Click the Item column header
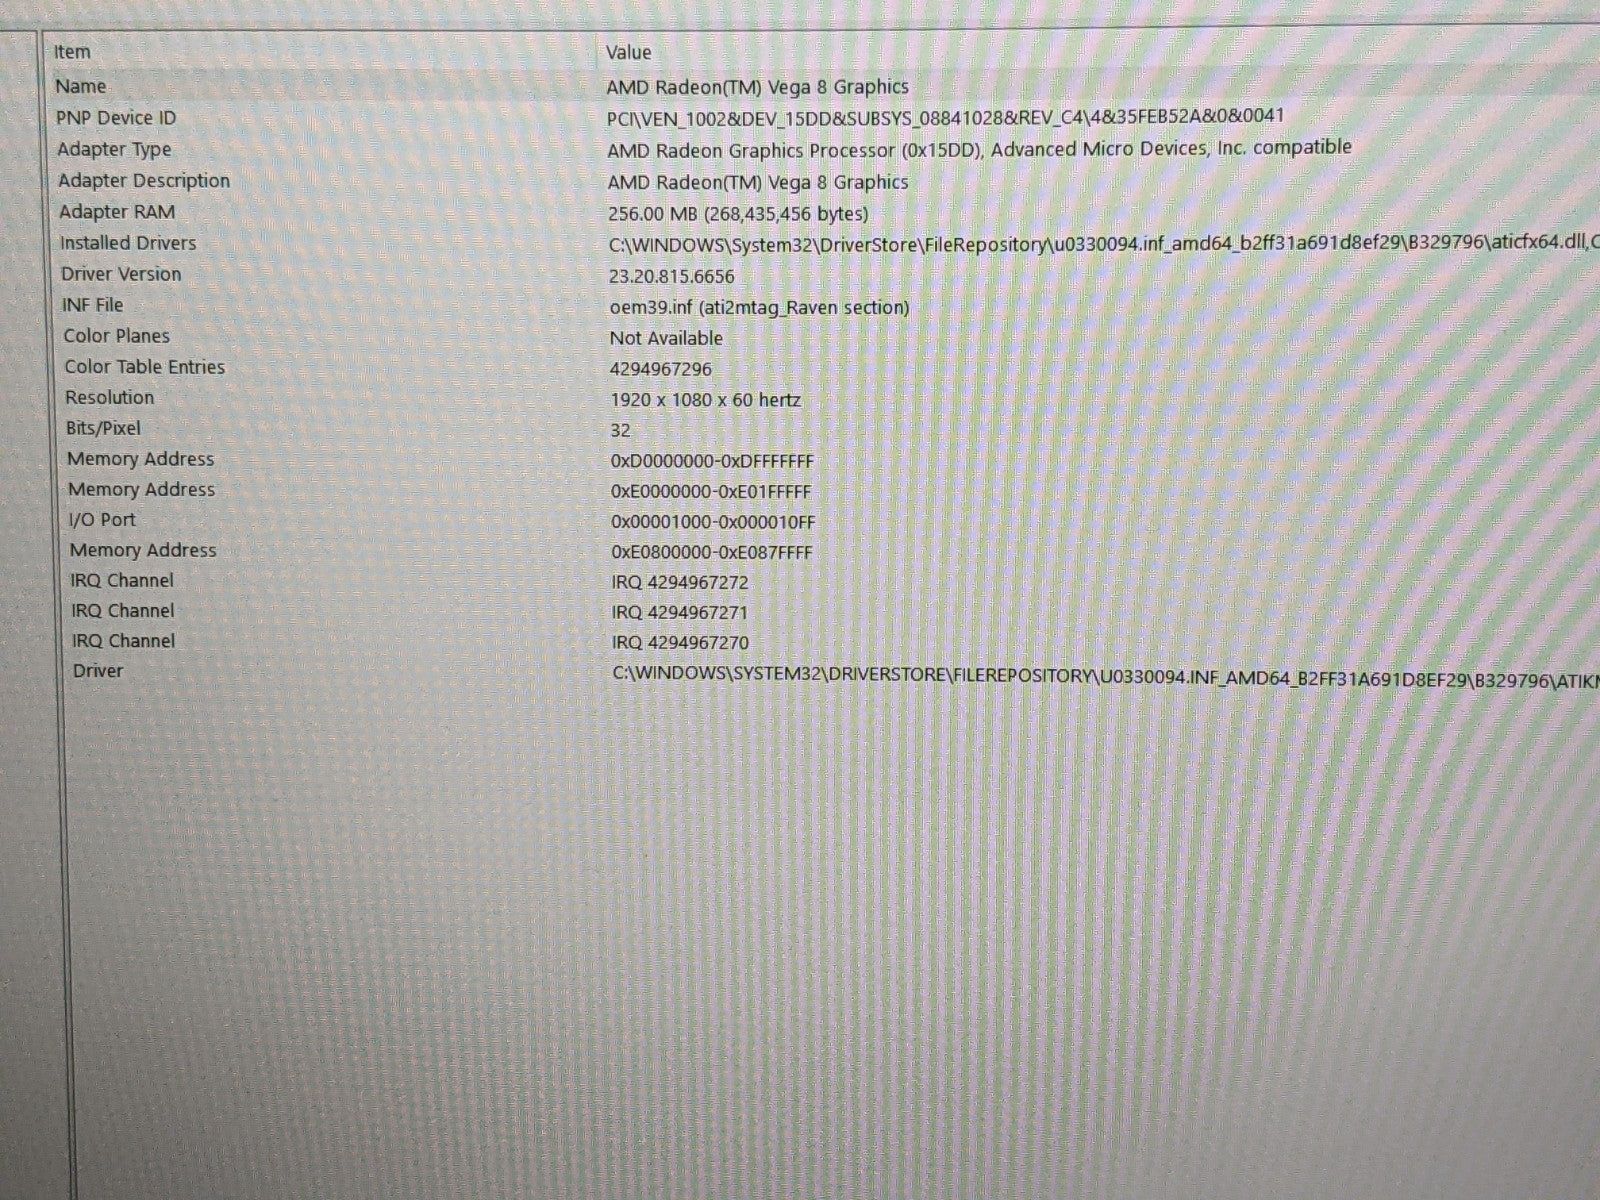 (72, 52)
